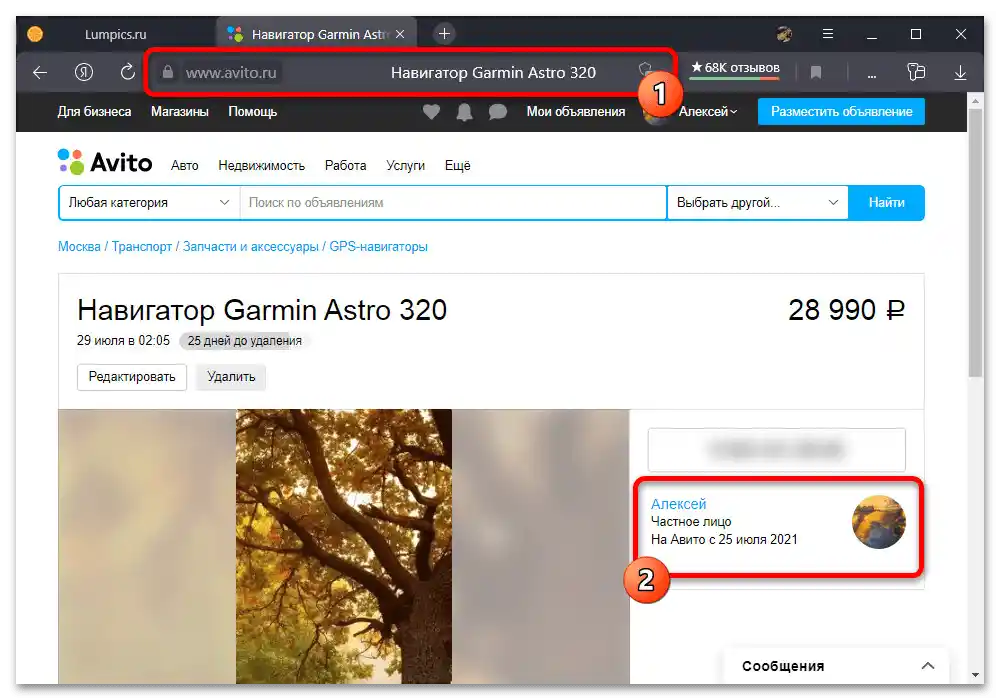
Task: Close the Навигатор Garmin Astro tab
Action: (400, 34)
